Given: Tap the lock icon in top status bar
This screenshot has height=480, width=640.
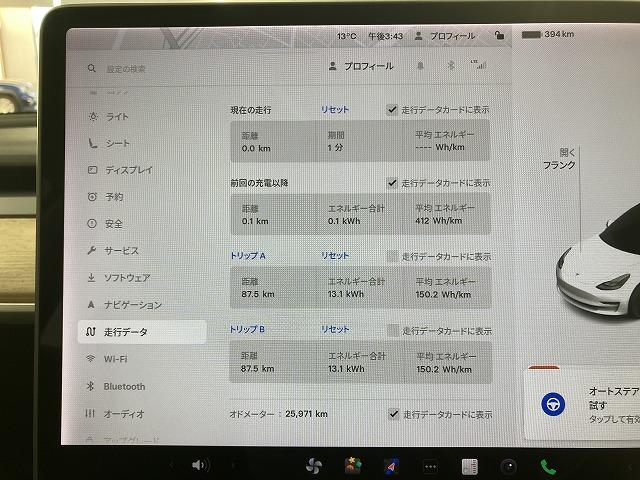Looking at the screenshot, I should click(499, 36).
